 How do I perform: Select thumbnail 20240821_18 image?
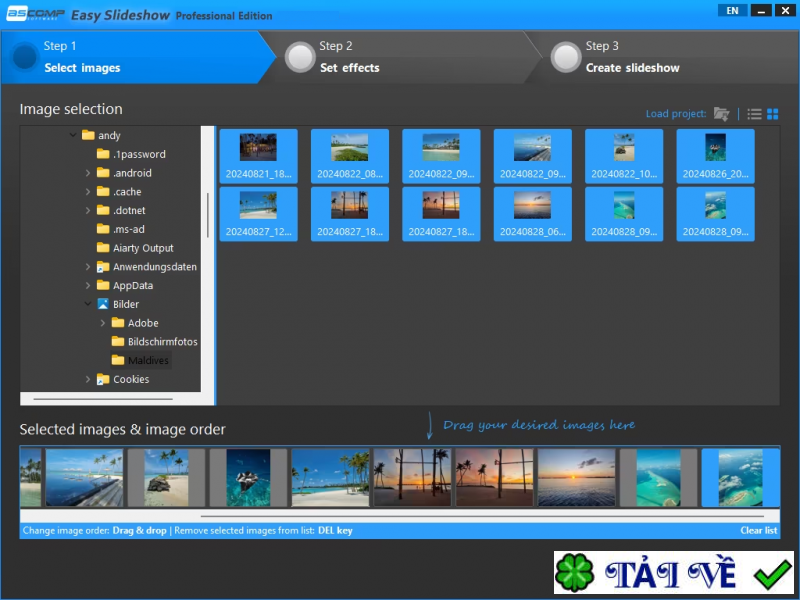coord(258,156)
